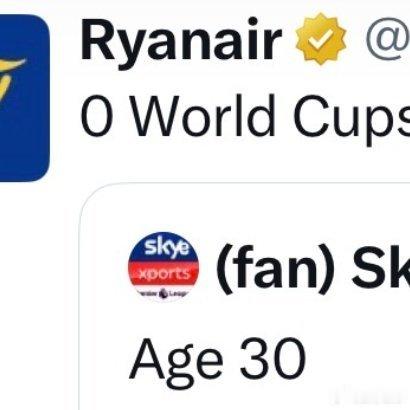The width and height of the screenshot is (410, 410).
Task: Click the zero digit starting the tweet text
Action: [97, 115]
